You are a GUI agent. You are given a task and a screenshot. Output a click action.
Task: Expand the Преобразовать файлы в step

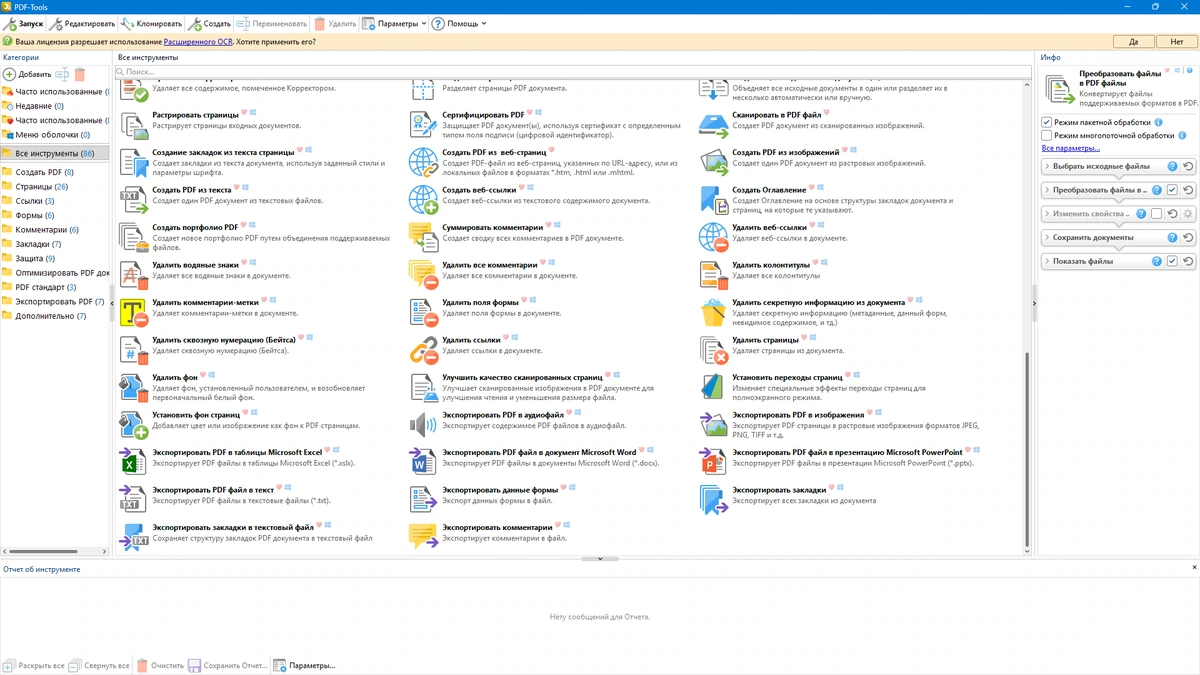point(1047,190)
